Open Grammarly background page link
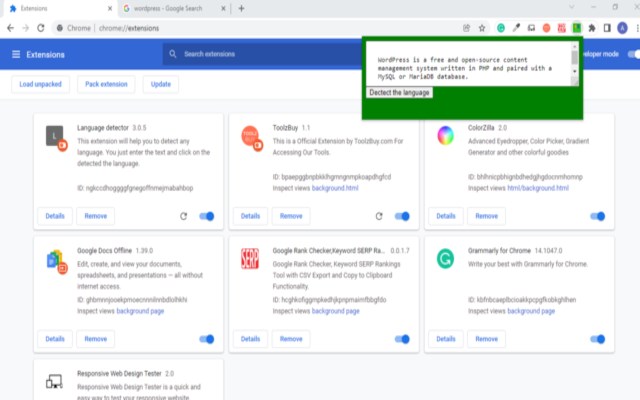Viewport: 640px width, 400px height. pos(531,311)
